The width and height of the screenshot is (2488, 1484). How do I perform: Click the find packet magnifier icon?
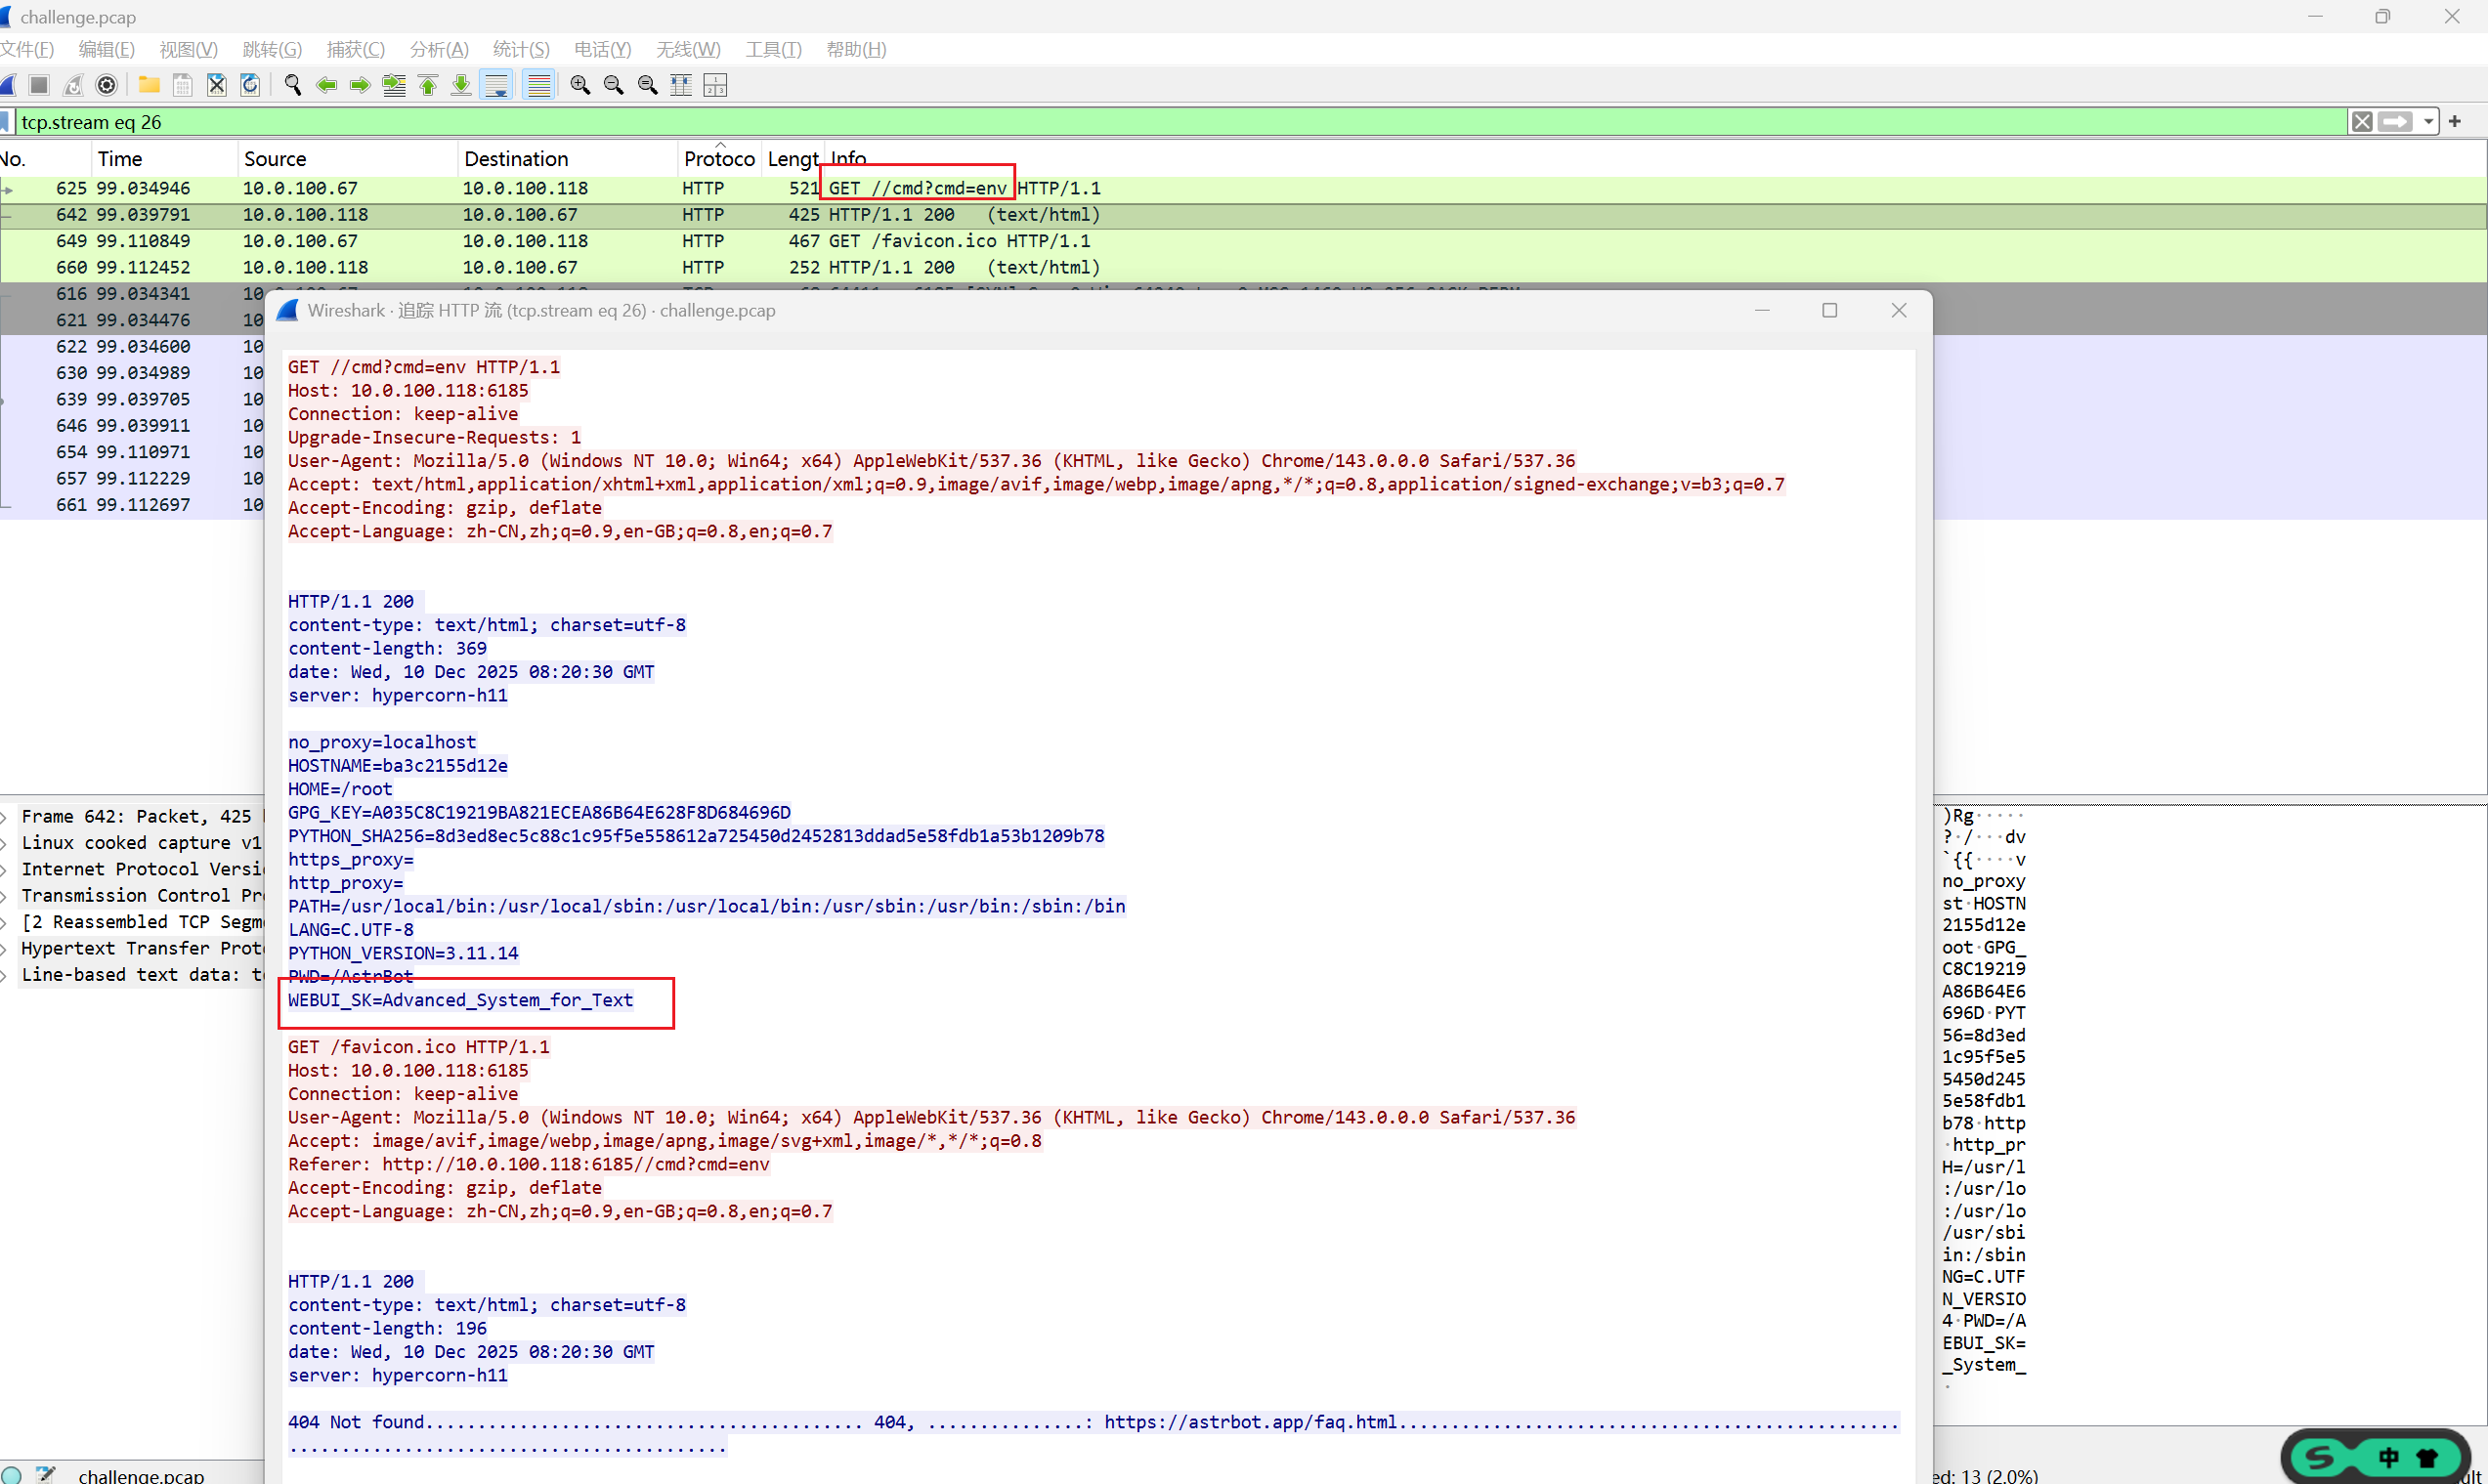coord(292,86)
